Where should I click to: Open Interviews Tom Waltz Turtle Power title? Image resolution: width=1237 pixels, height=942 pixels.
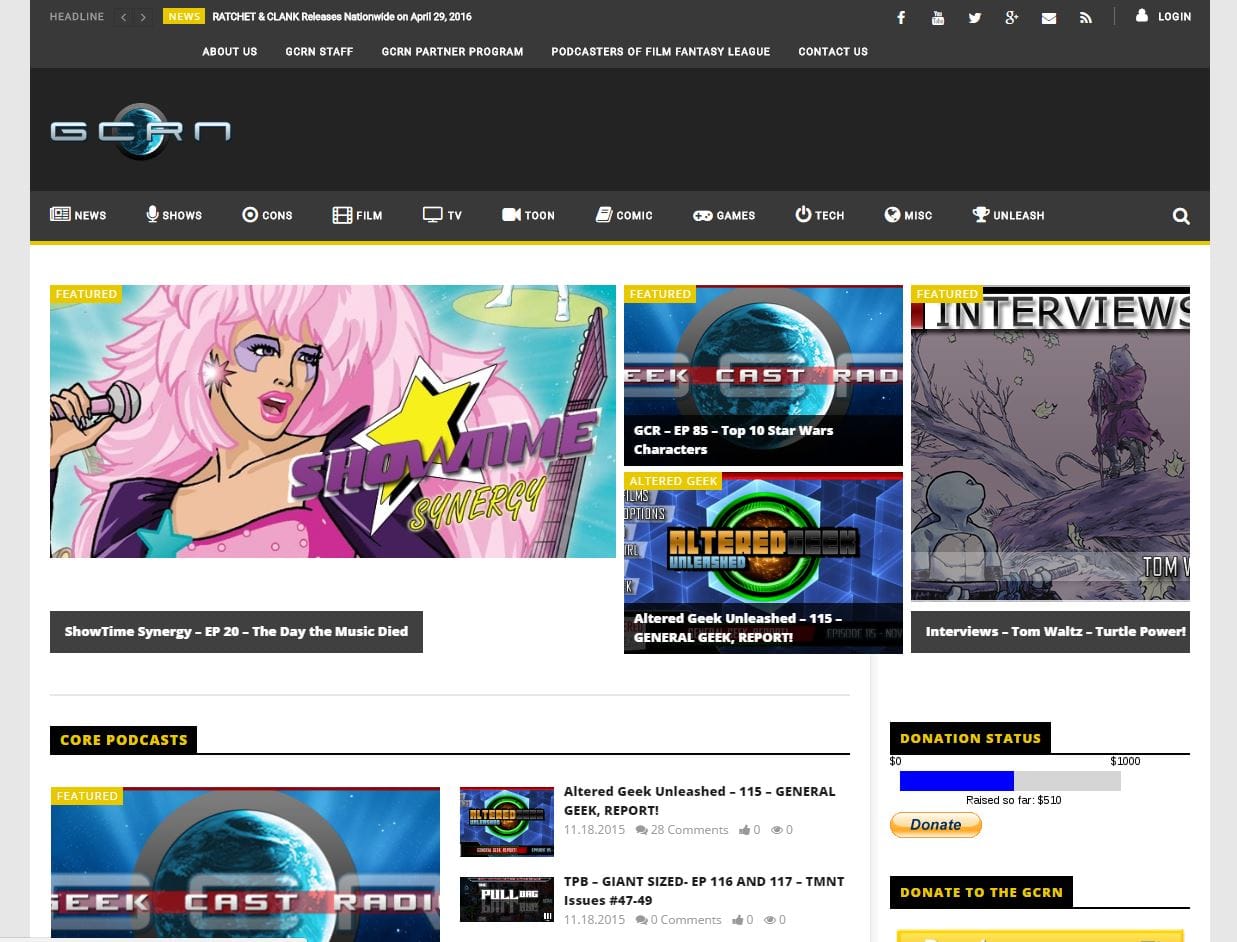[1055, 632]
